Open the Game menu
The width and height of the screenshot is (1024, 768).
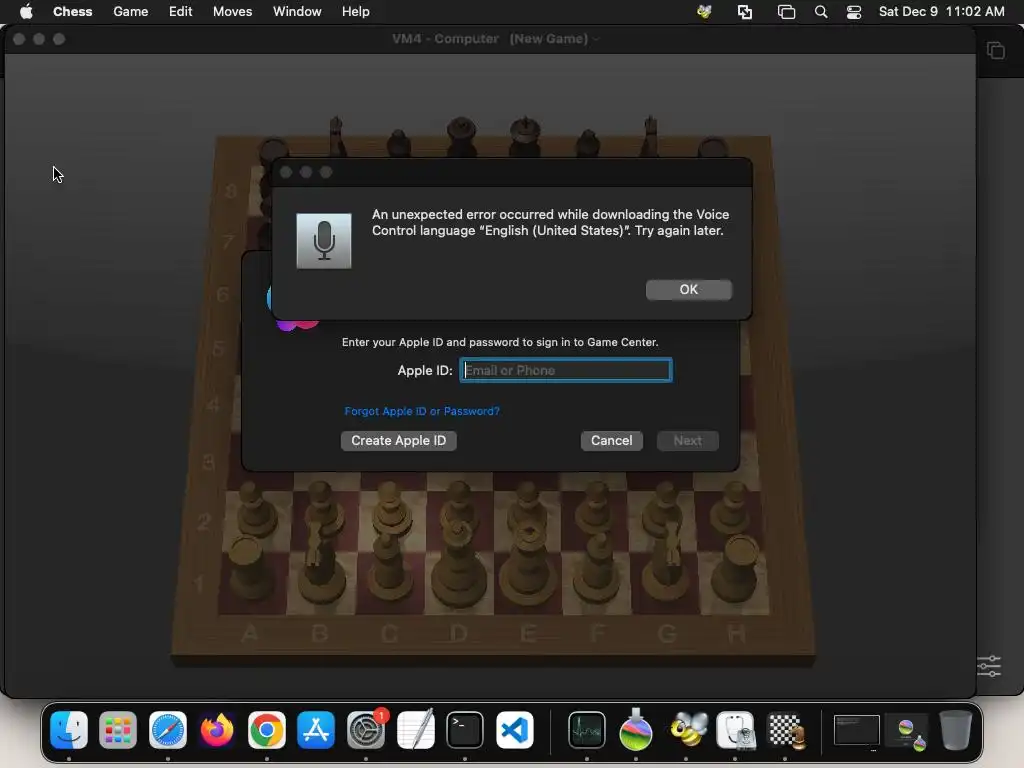pyautogui.click(x=131, y=12)
